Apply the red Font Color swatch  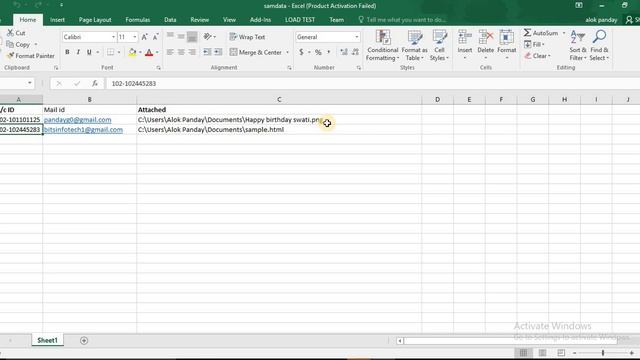(x=149, y=52)
